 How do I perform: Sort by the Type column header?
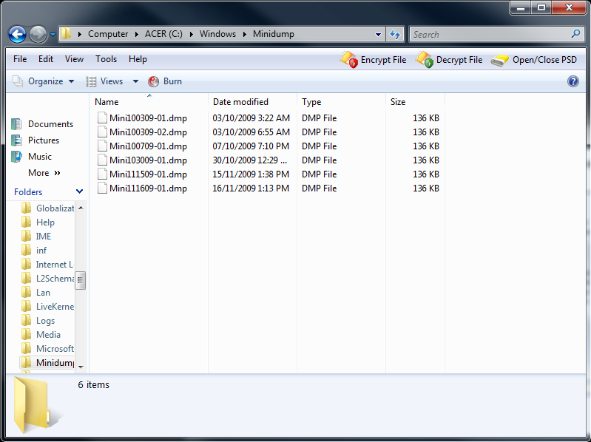tap(341, 102)
